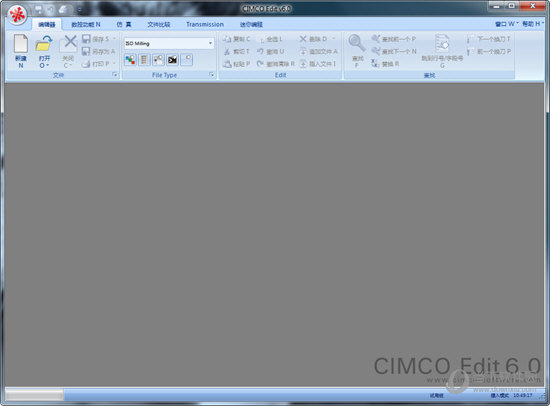Expand the Save (保存 S) dropdown arrow
Viewport: 550px width, 406px height.
click(114, 39)
